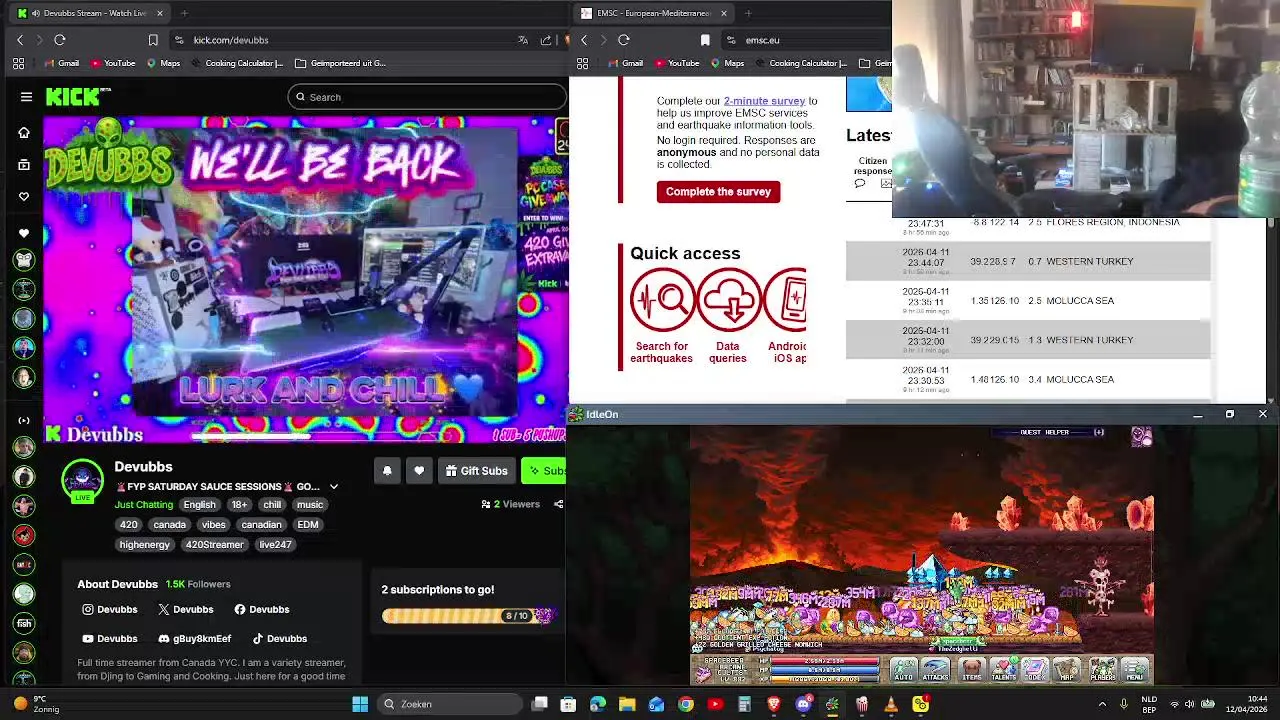Click the Kick search field
Image resolution: width=1280 pixels, height=720 pixels.
[x=427, y=97]
